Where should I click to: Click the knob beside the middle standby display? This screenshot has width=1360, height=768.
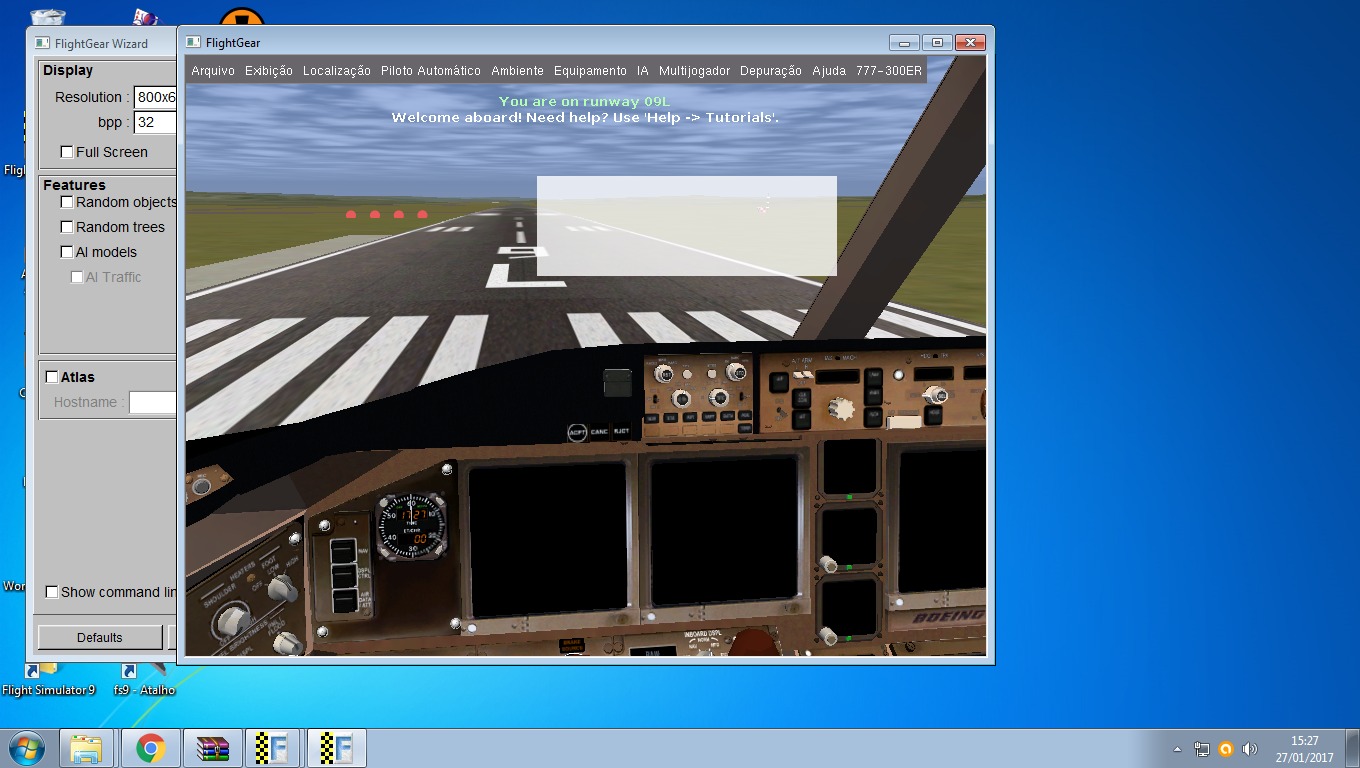pos(828,565)
